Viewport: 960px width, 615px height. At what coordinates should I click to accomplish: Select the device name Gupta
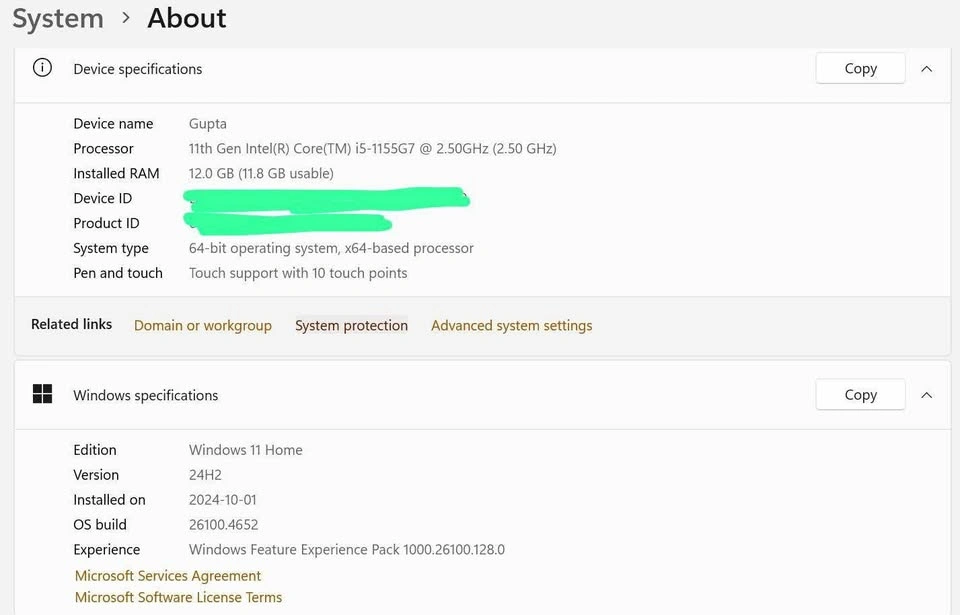(208, 124)
